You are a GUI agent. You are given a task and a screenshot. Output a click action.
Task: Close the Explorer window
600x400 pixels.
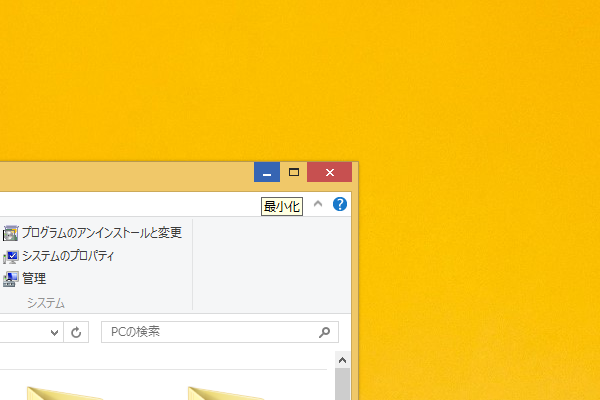329,172
